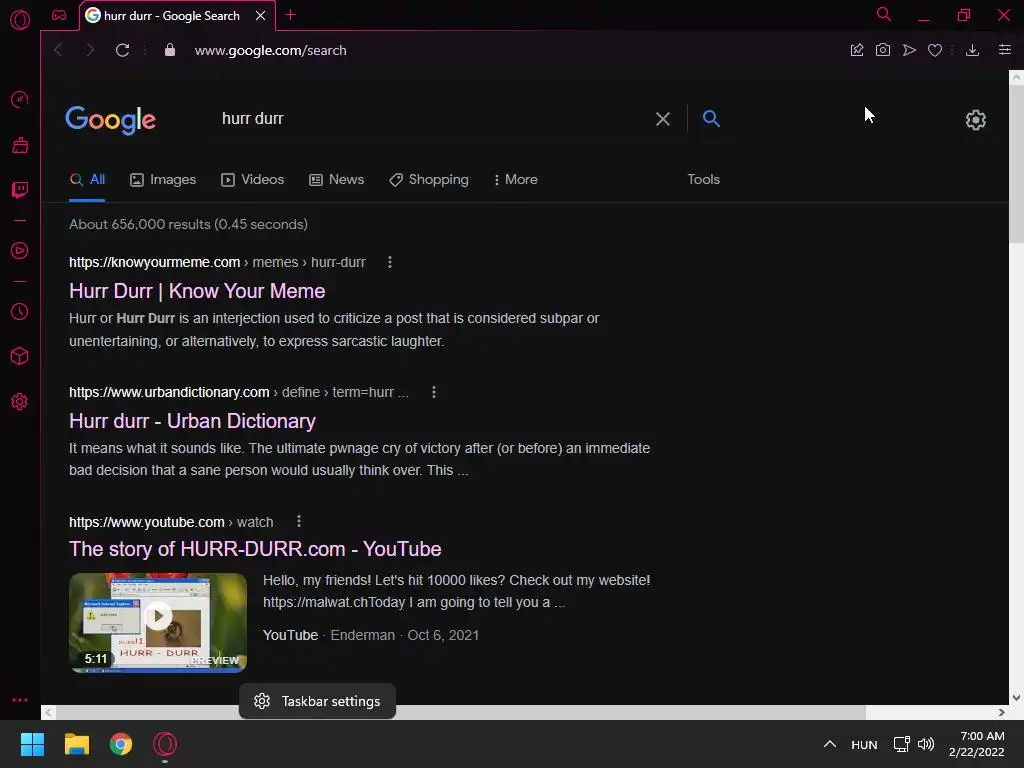Switch HUN keyboard language indicator
The image size is (1024, 768).
coord(864,744)
